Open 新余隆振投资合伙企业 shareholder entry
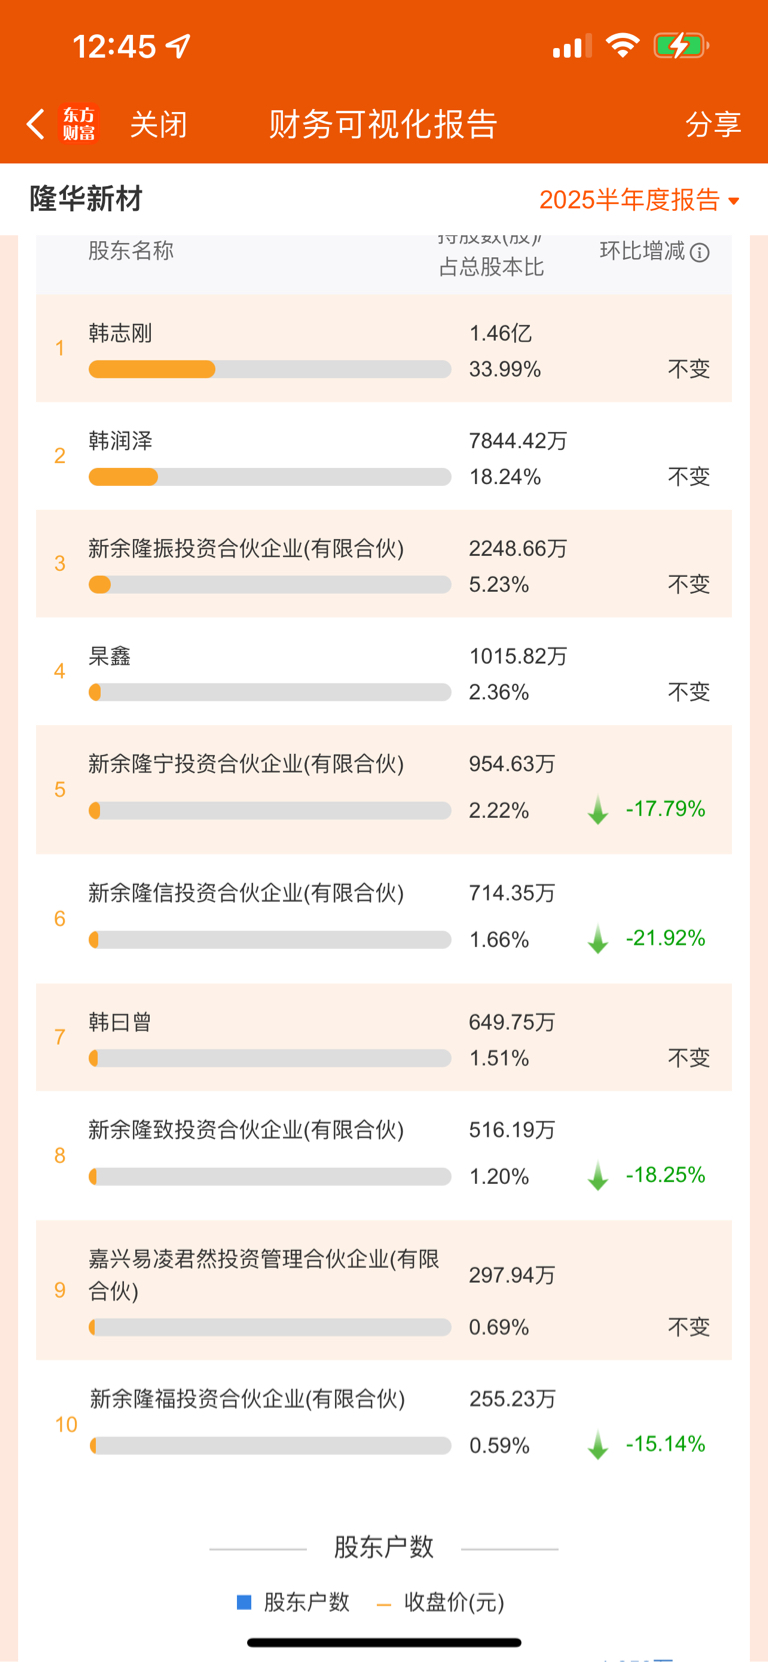768x1662 pixels. (384, 564)
